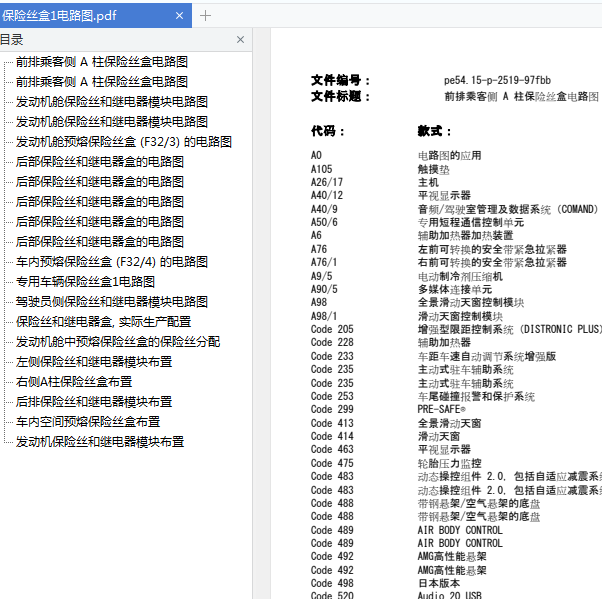This screenshot has width=602, height=599.
Task: Click code A90/5
Action: pos(324,289)
